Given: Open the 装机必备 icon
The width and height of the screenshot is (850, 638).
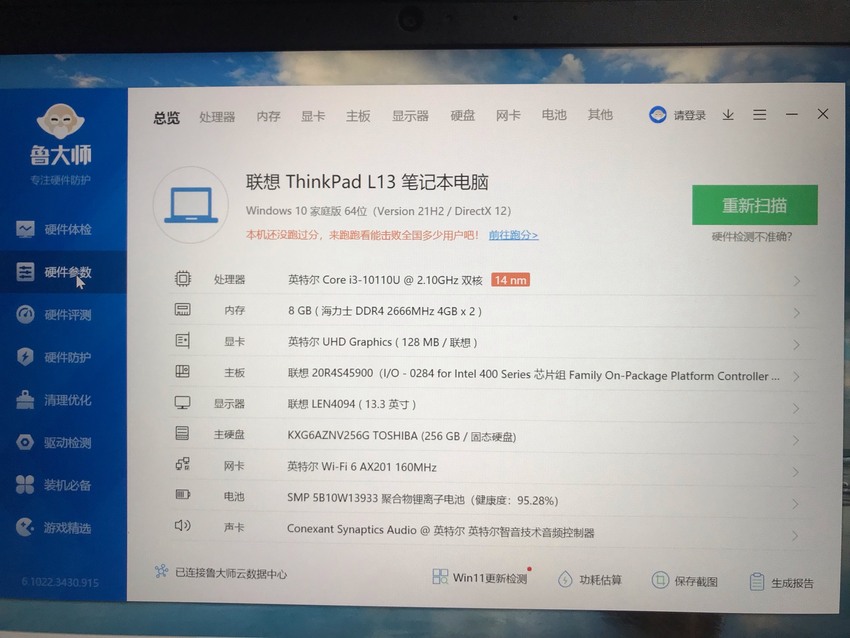Looking at the screenshot, I should [25, 485].
